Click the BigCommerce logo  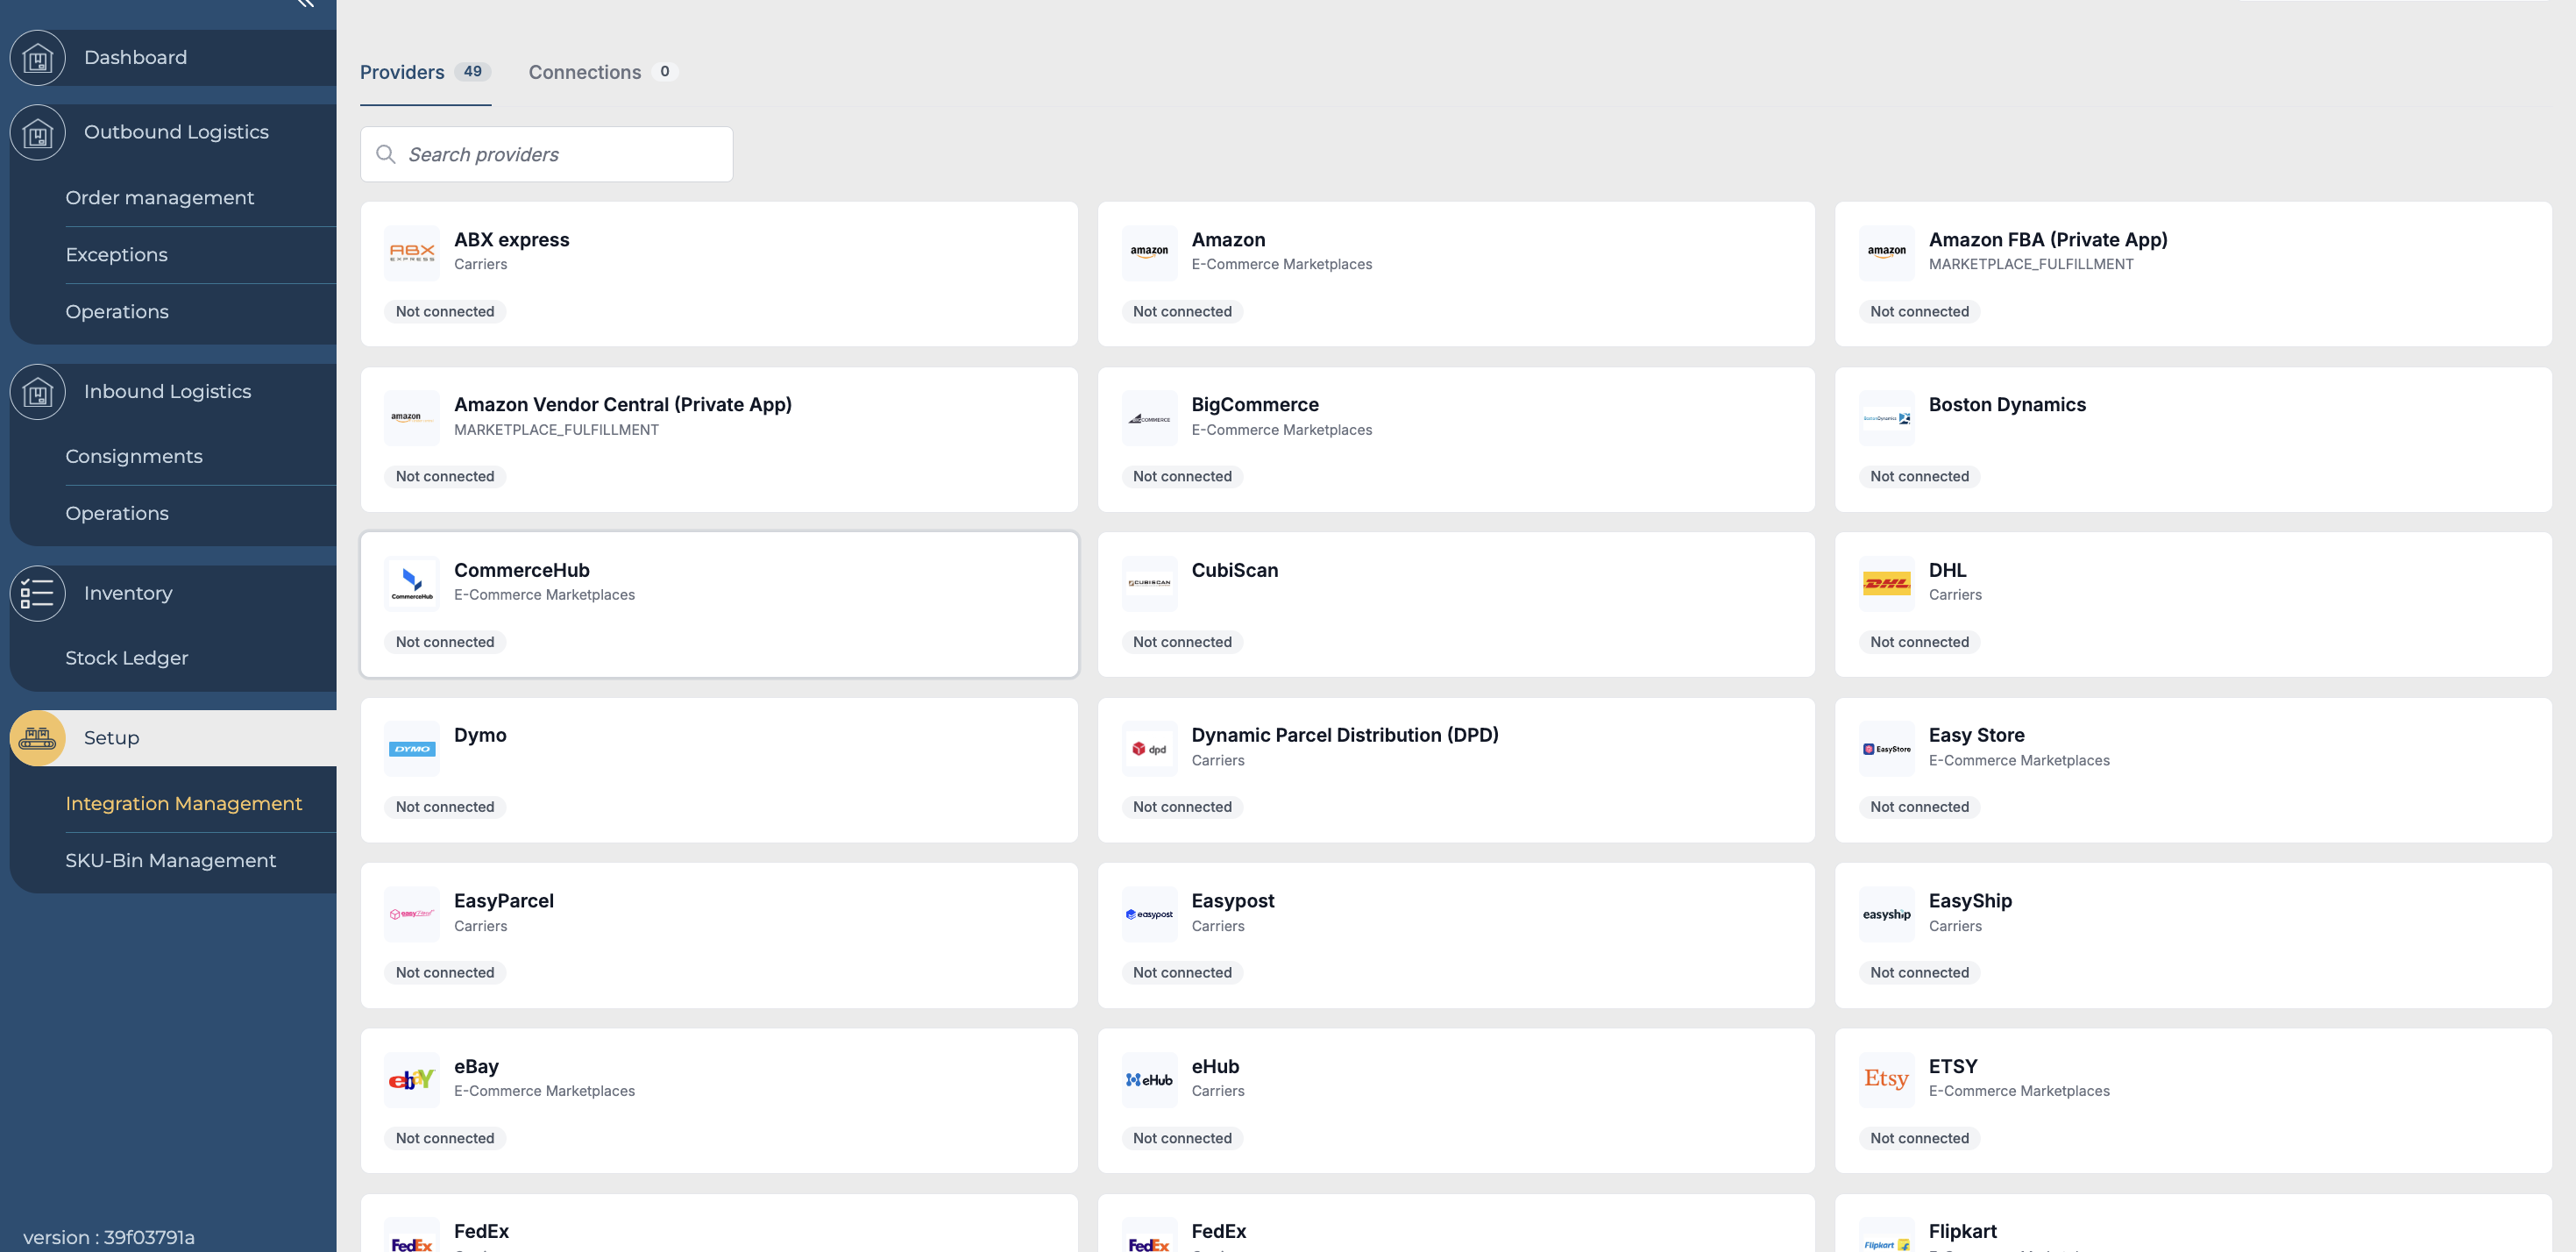click(x=1149, y=418)
